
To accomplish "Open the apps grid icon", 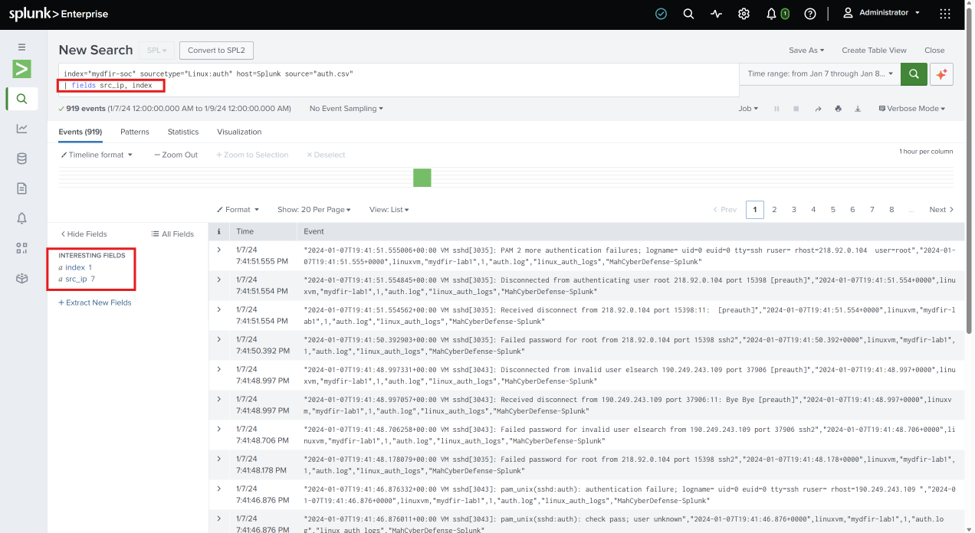I will (945, 14).
